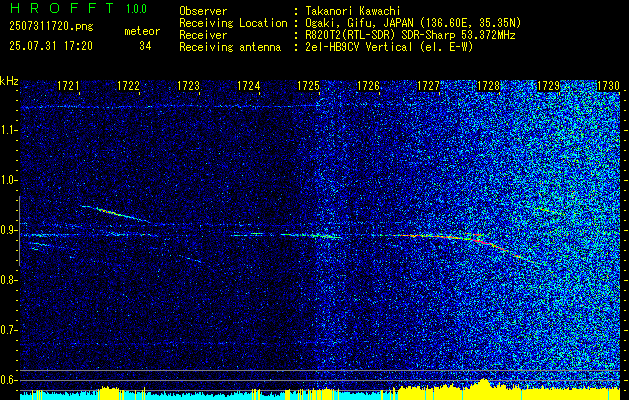
Task: Click the meteor label
Action: pos(142,31)
